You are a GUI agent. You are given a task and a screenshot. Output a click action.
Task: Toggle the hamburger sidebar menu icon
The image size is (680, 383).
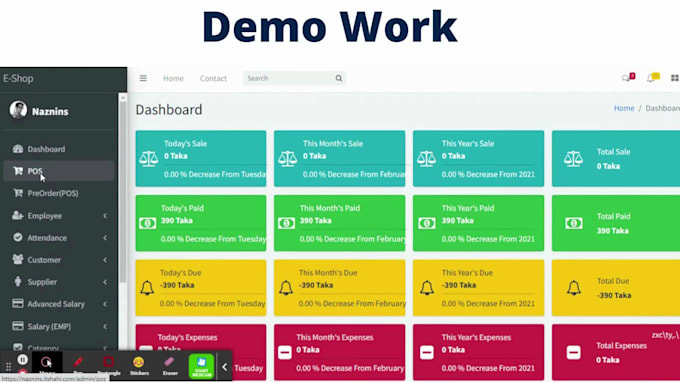point(143,78)
